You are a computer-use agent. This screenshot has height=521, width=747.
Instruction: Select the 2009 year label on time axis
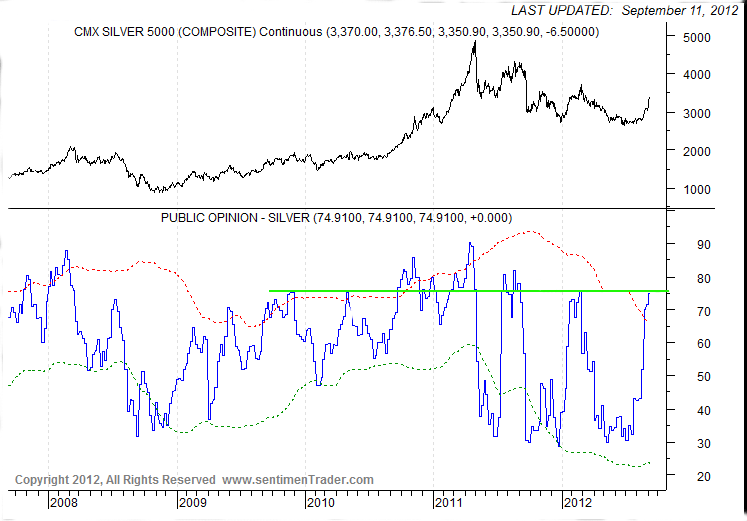tap(191, 503)
